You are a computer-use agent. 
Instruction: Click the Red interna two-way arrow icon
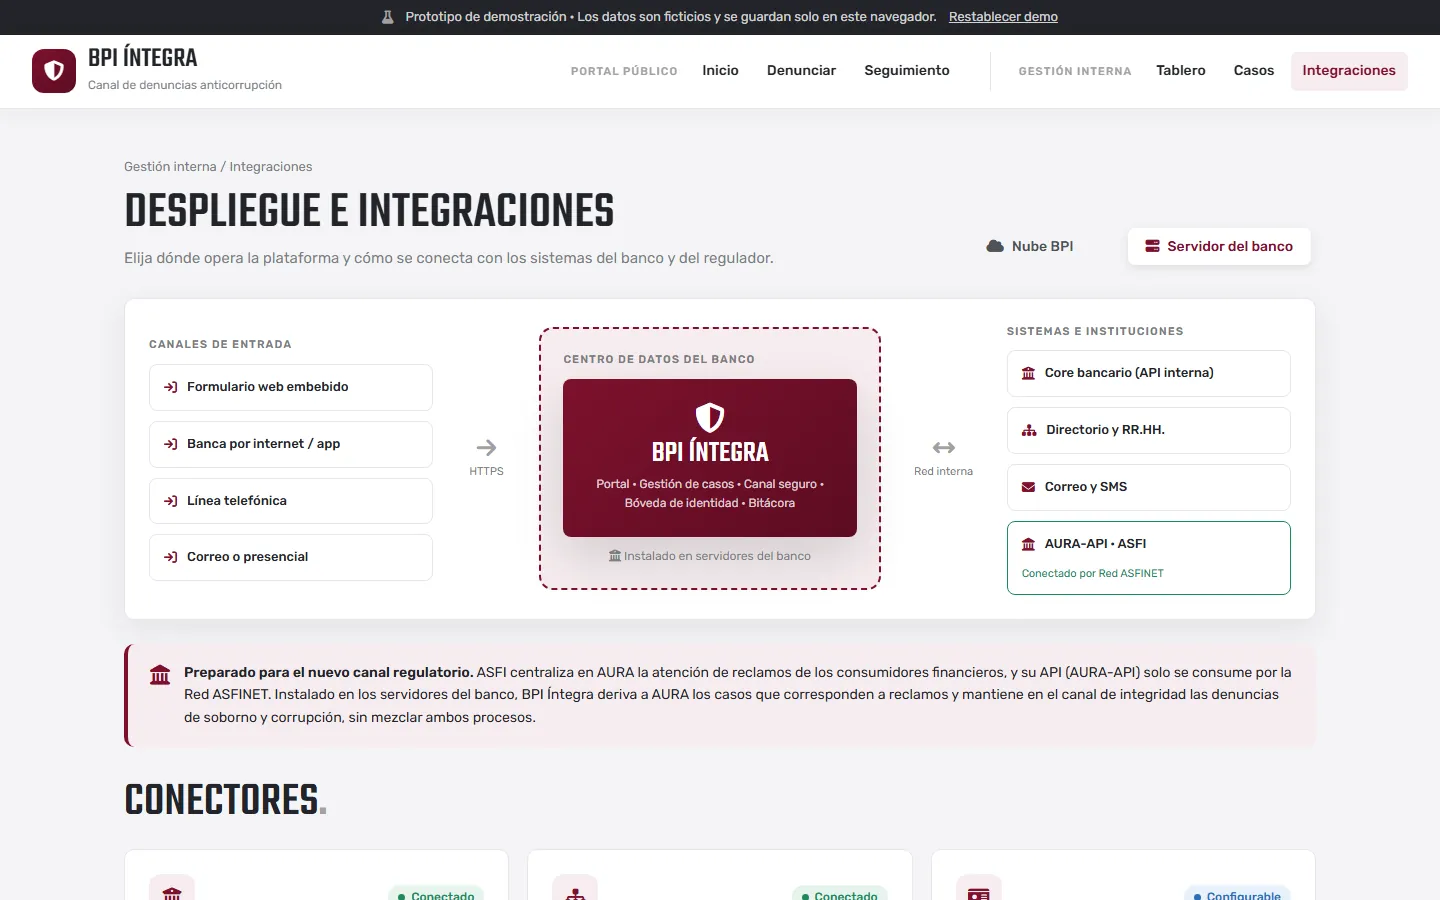[944, 447]
